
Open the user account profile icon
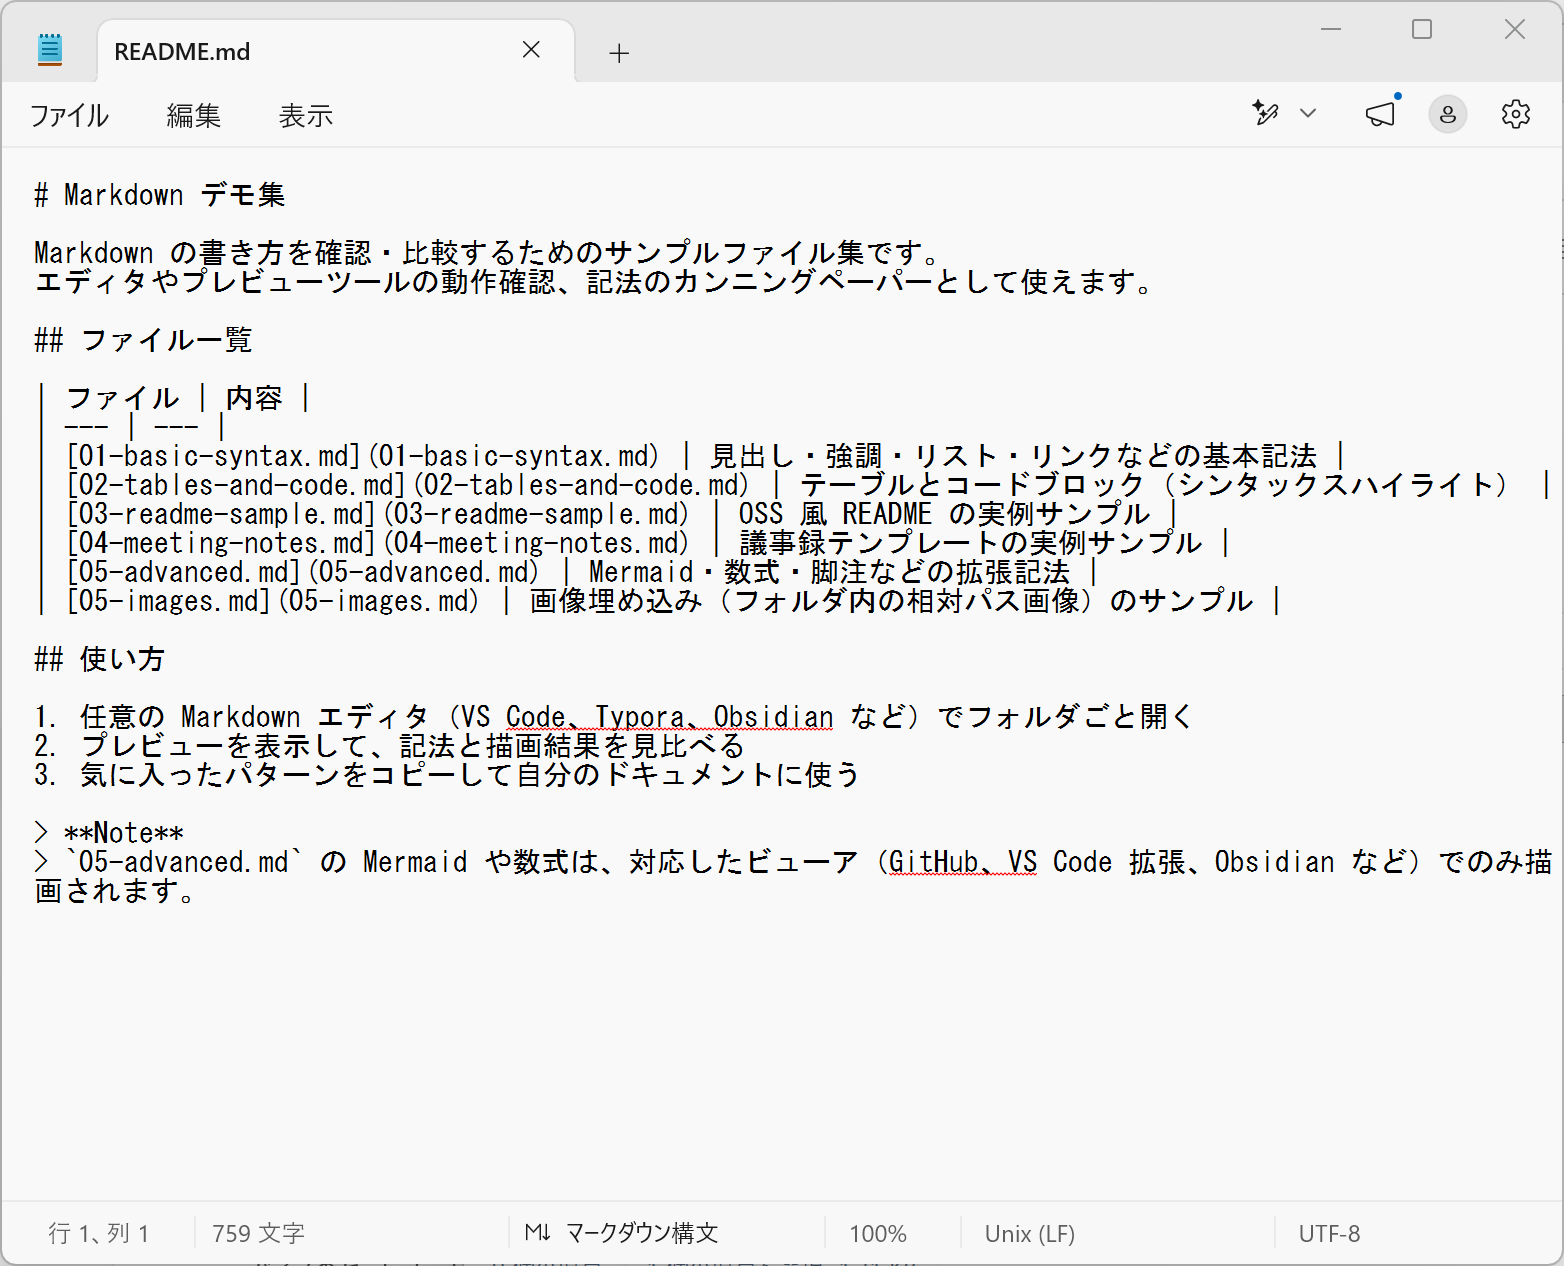pos(1447,115)
